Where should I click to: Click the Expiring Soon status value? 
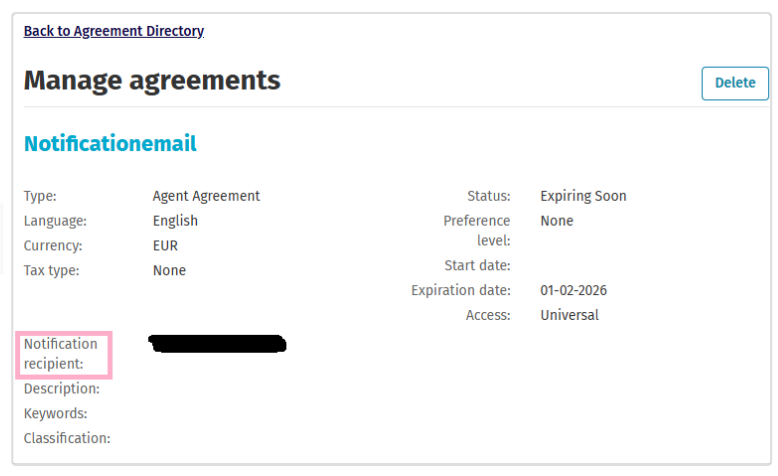(583, 196)
